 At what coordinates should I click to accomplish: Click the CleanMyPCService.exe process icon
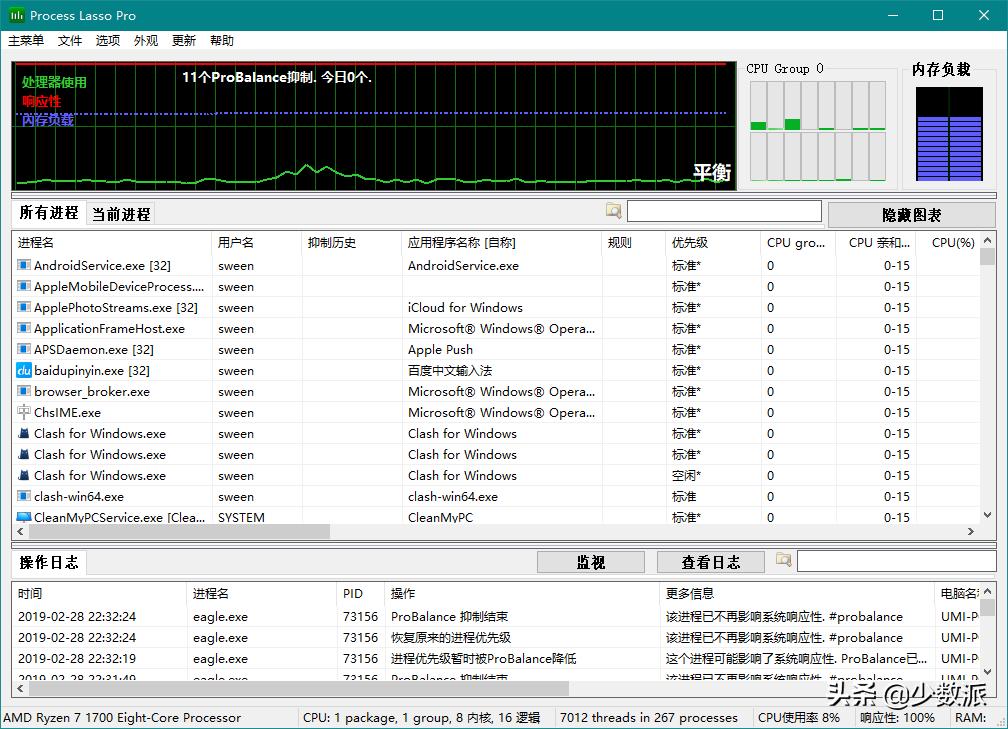click(x=22, y=517)
